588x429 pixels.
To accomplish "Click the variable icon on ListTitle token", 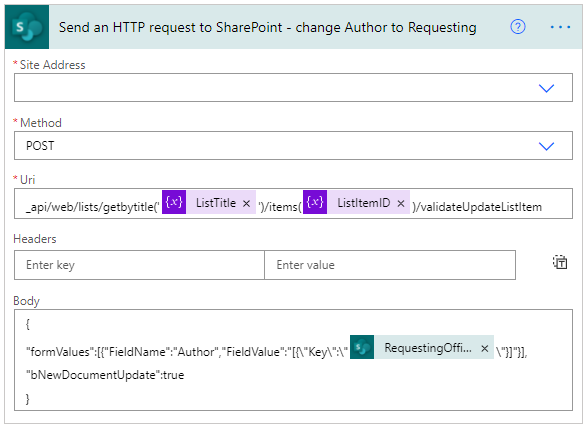I will click(174, 202).
